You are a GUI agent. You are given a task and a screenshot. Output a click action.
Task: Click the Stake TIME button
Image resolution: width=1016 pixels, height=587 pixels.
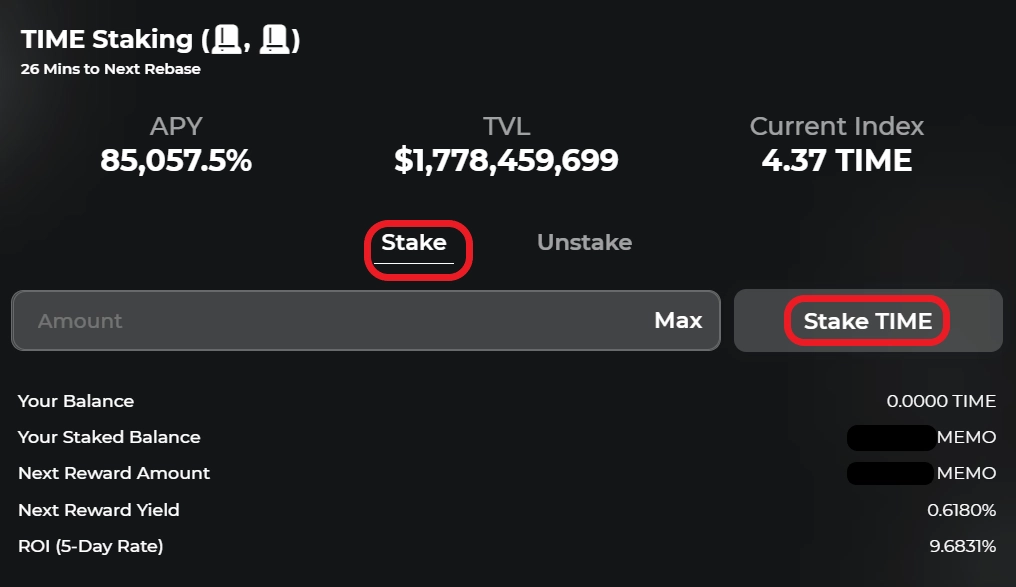pyautogui.click(x=867, y=321)
